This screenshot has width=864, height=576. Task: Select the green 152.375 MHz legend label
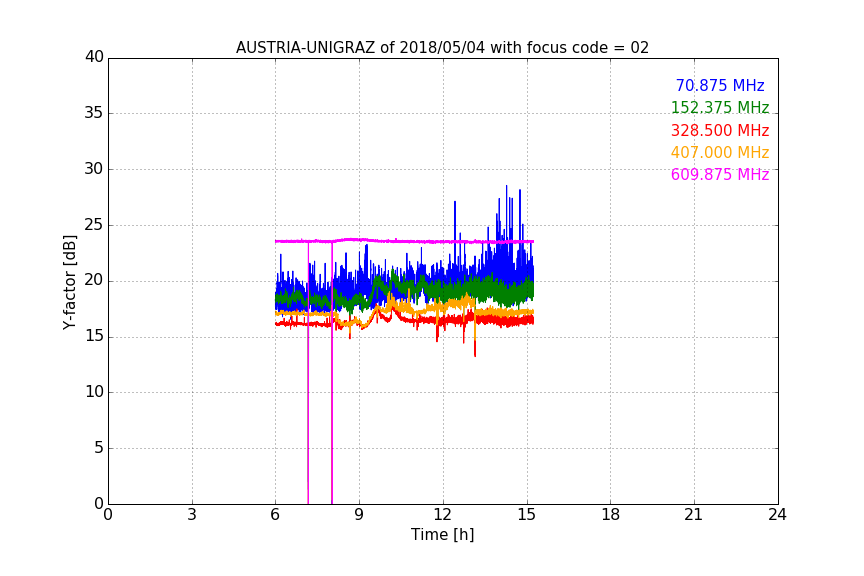tap(720, 107)
